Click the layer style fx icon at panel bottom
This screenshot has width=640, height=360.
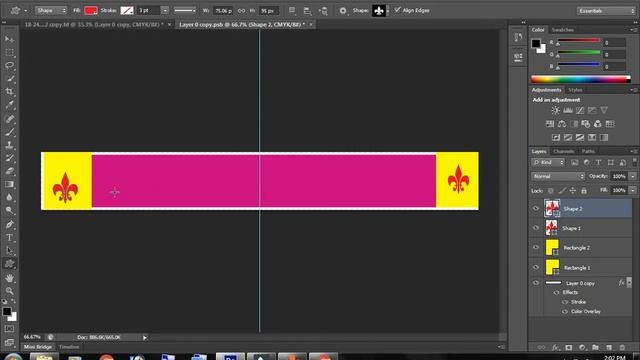tap(555, 347)
